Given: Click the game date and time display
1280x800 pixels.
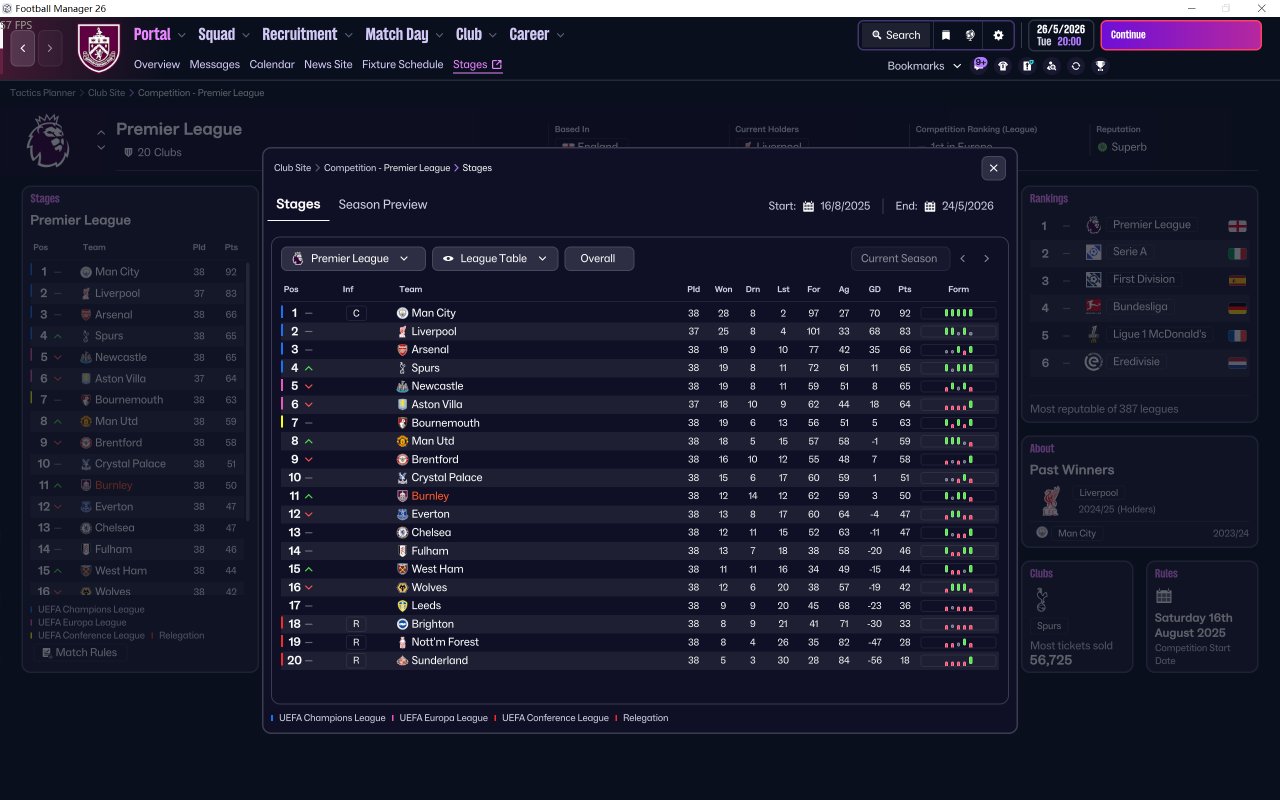Looking at the screenshot, I should 1062,35.
